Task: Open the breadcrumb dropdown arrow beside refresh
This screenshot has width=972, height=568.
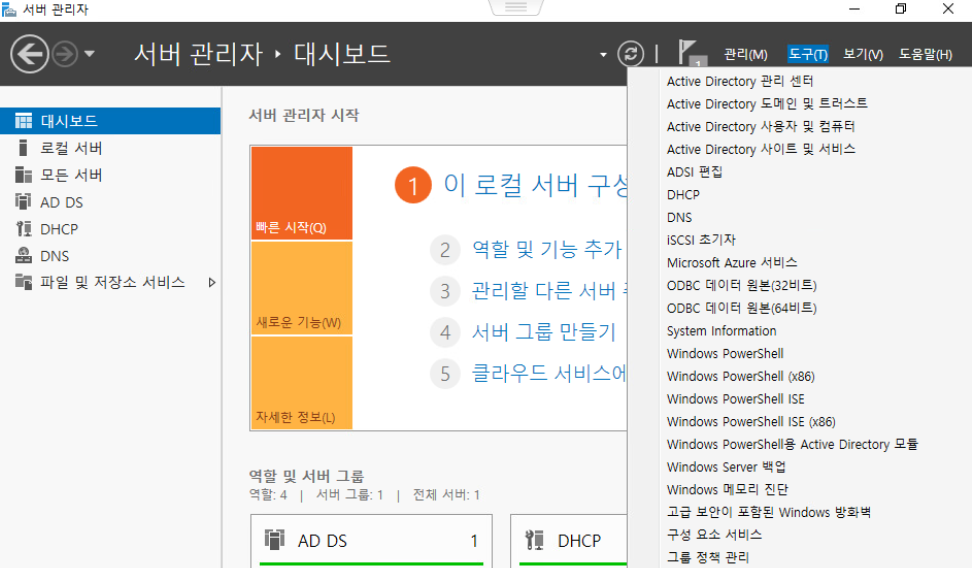Action: 603,55
